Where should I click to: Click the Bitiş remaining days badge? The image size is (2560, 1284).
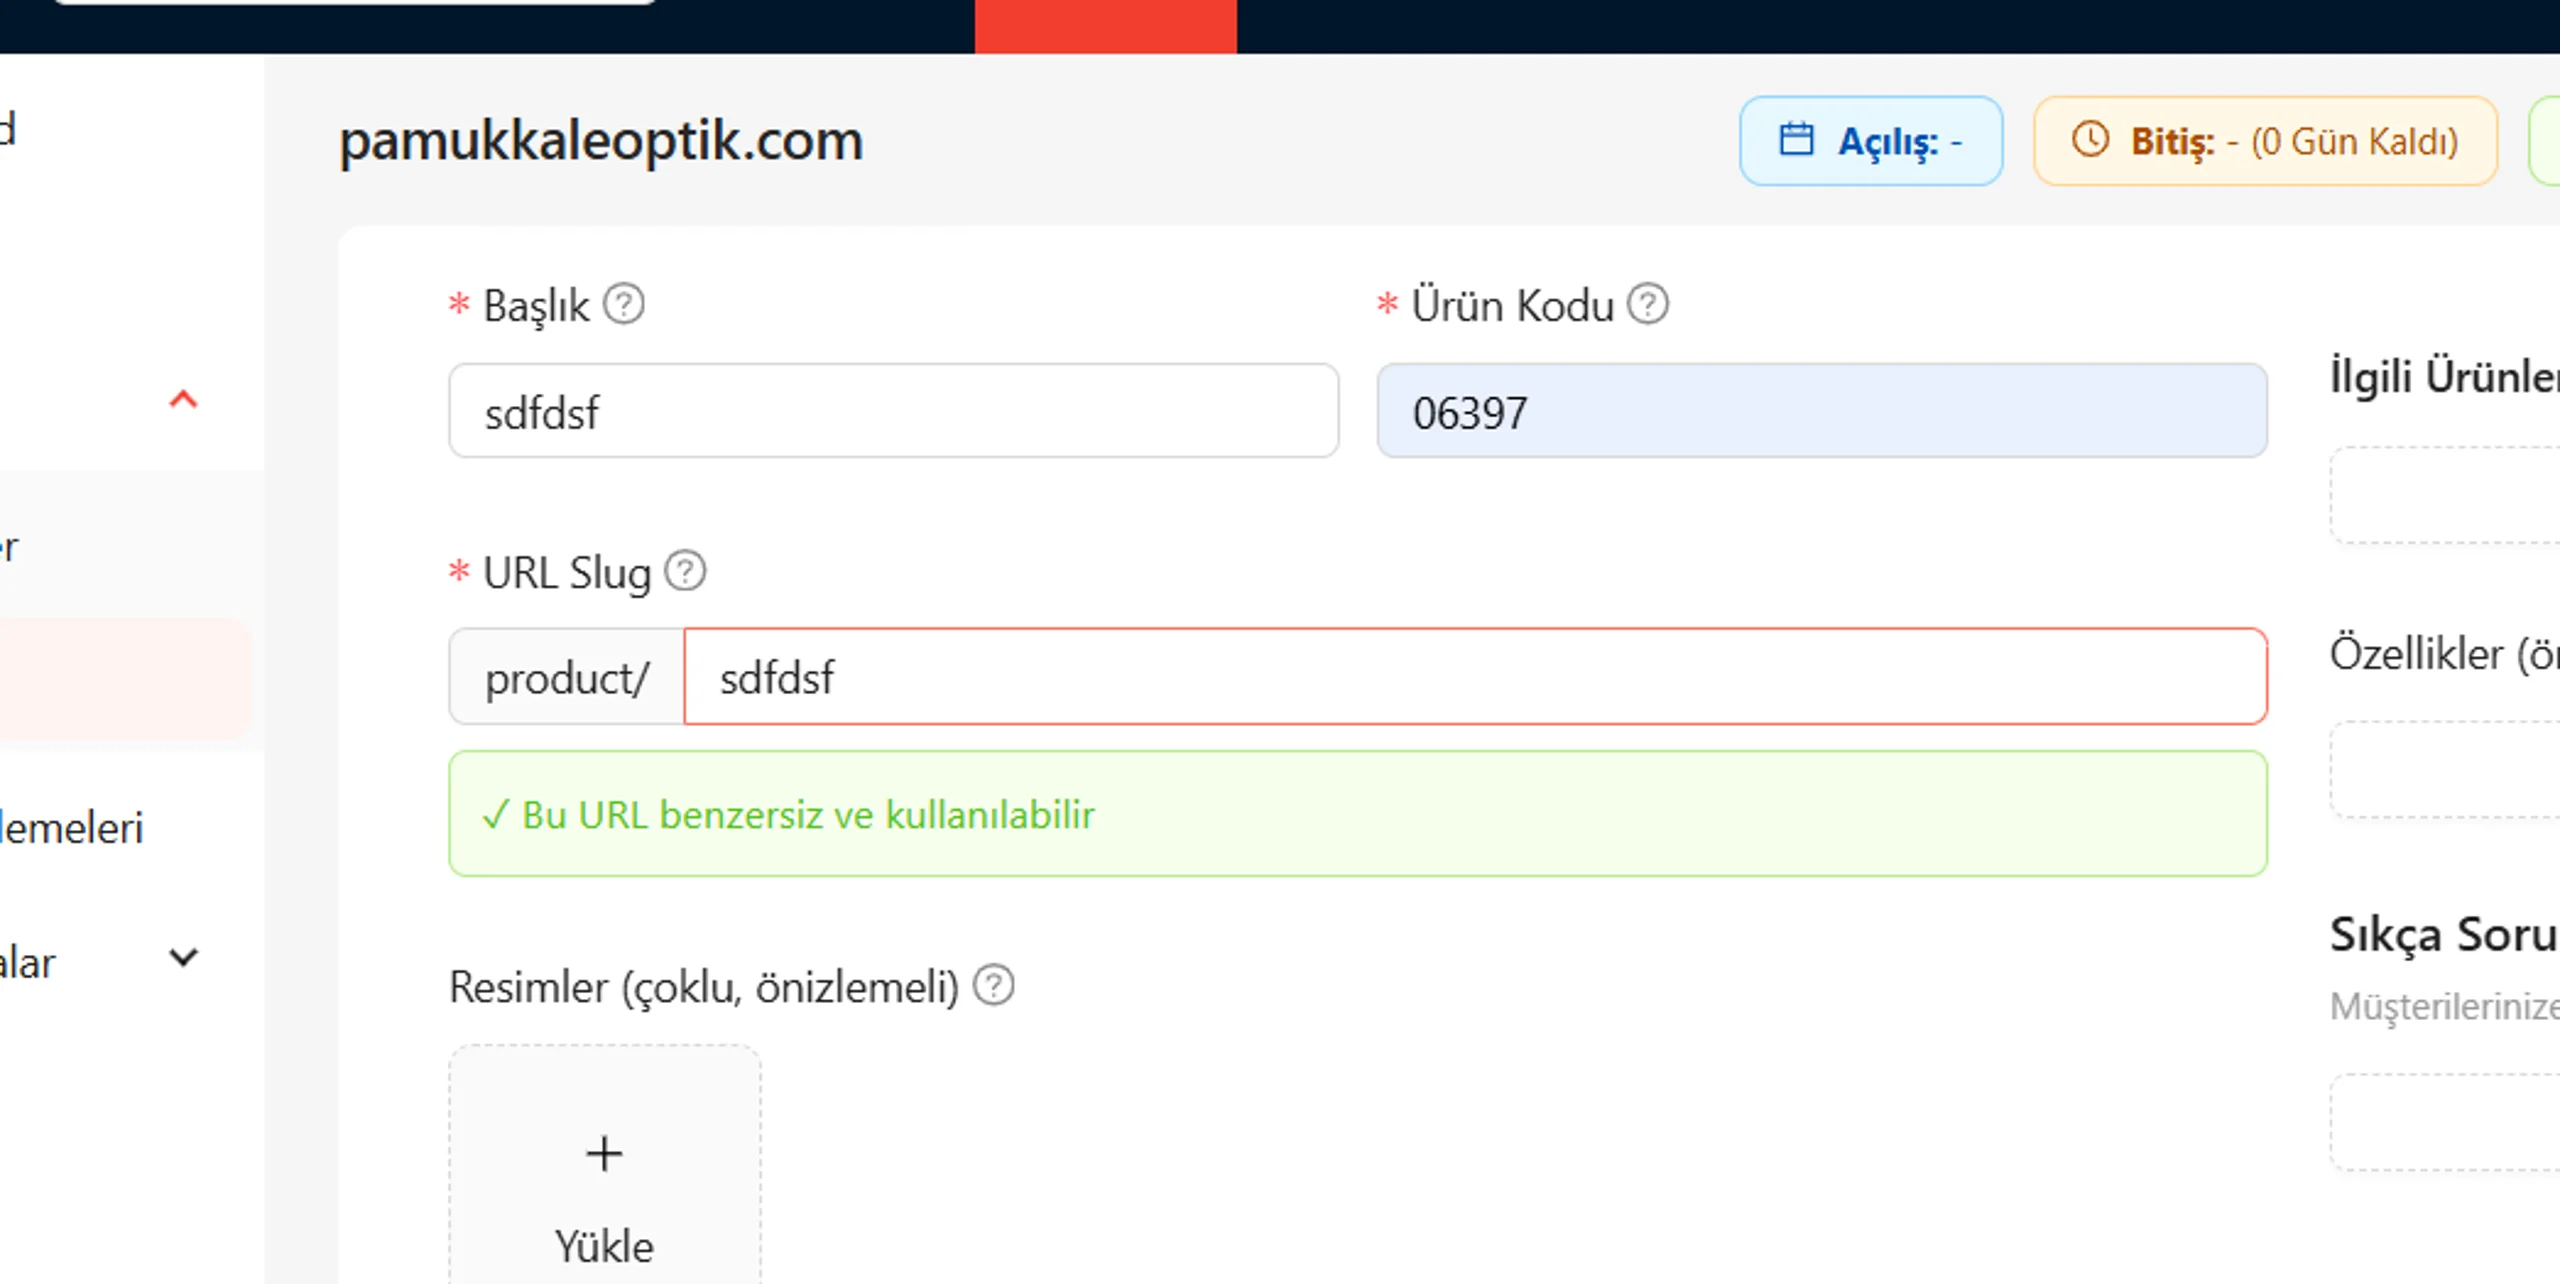tap(2265, 141)
